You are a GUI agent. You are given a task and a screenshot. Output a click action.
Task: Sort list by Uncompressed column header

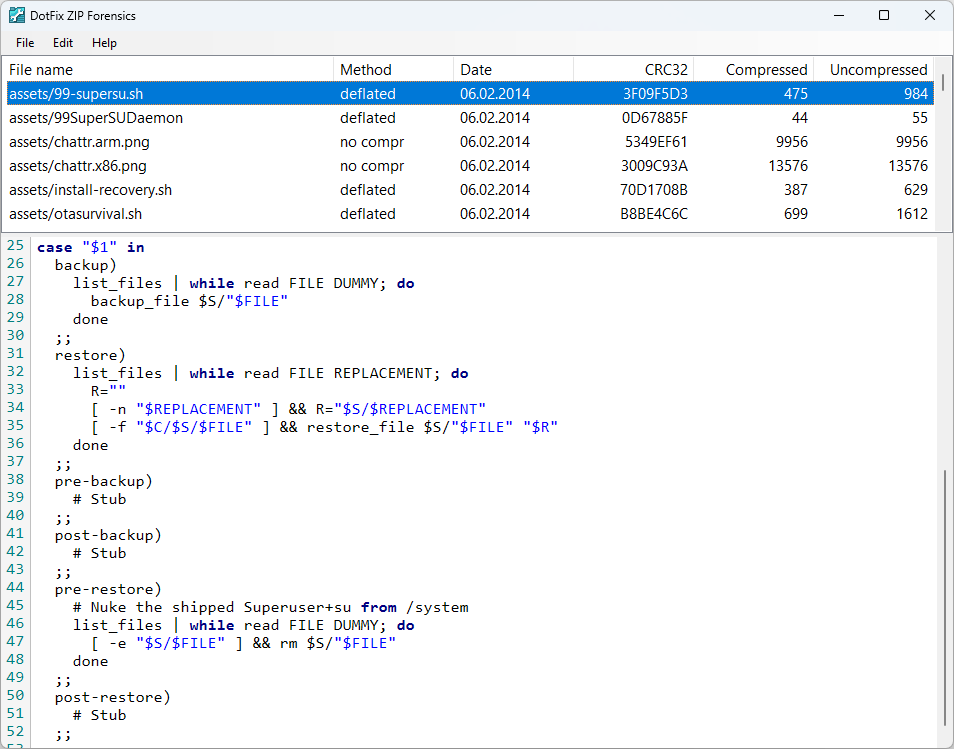tap(873, 69)
